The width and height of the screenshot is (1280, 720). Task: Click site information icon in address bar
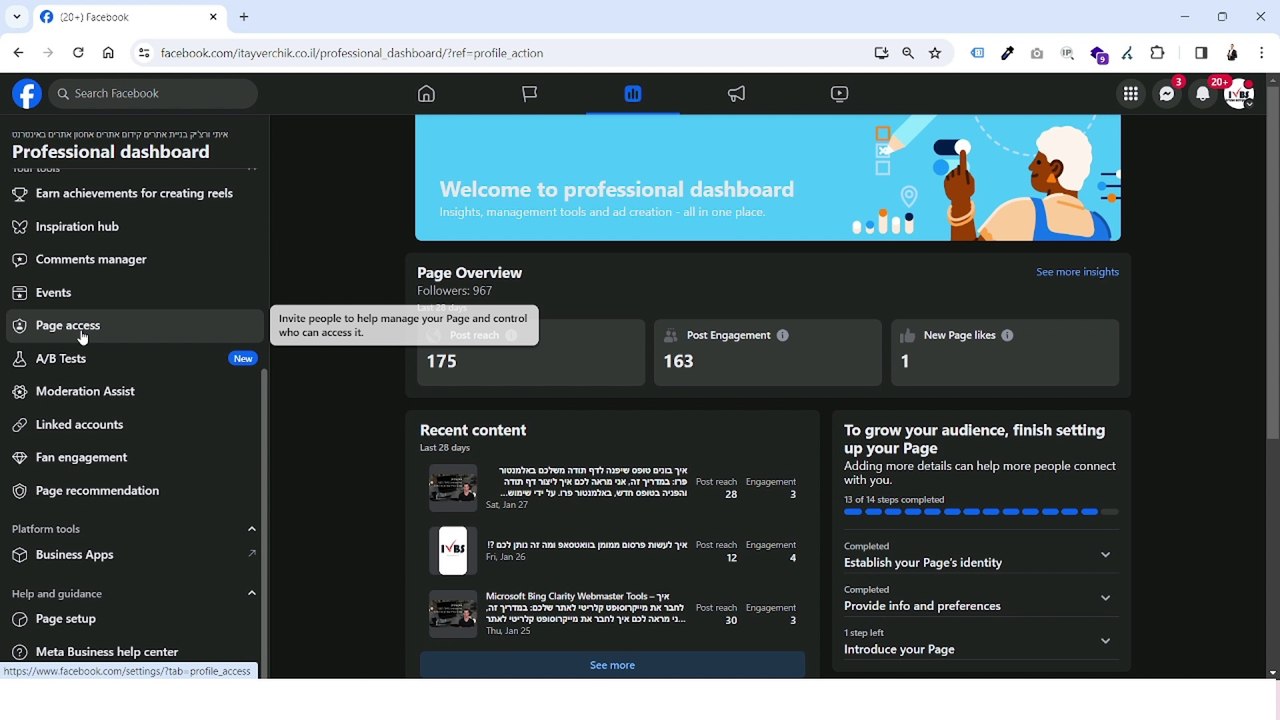pos(143,53)
